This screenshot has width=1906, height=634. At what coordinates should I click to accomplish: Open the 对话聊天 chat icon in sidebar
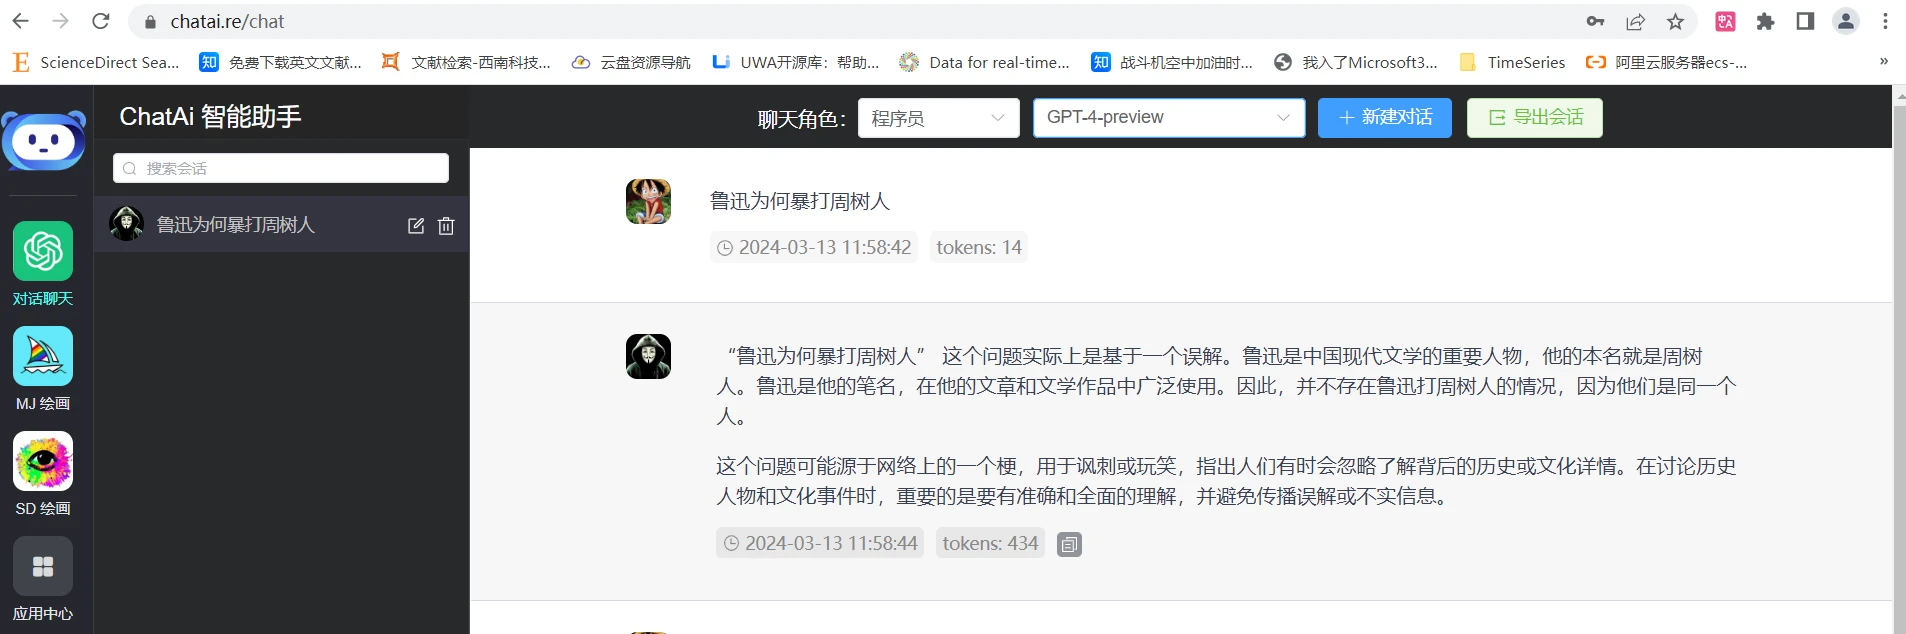tap(43, 252)
